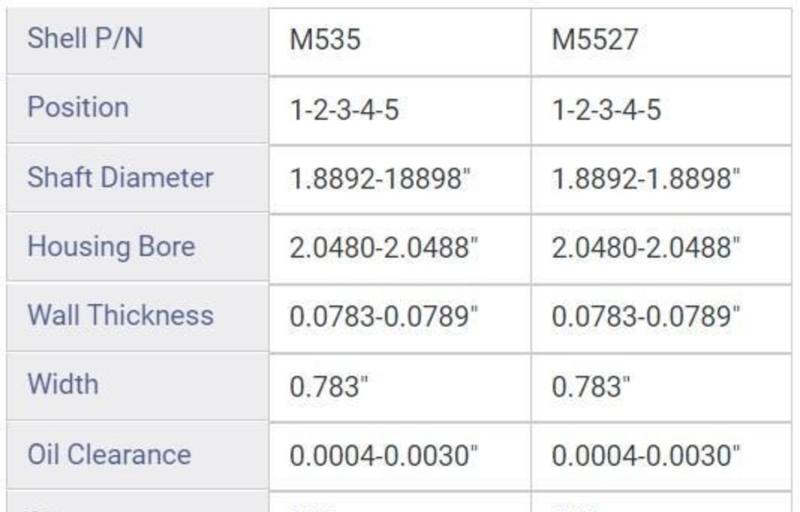Click Oil Clearance value in M5527 column

[x=646, y=456]
